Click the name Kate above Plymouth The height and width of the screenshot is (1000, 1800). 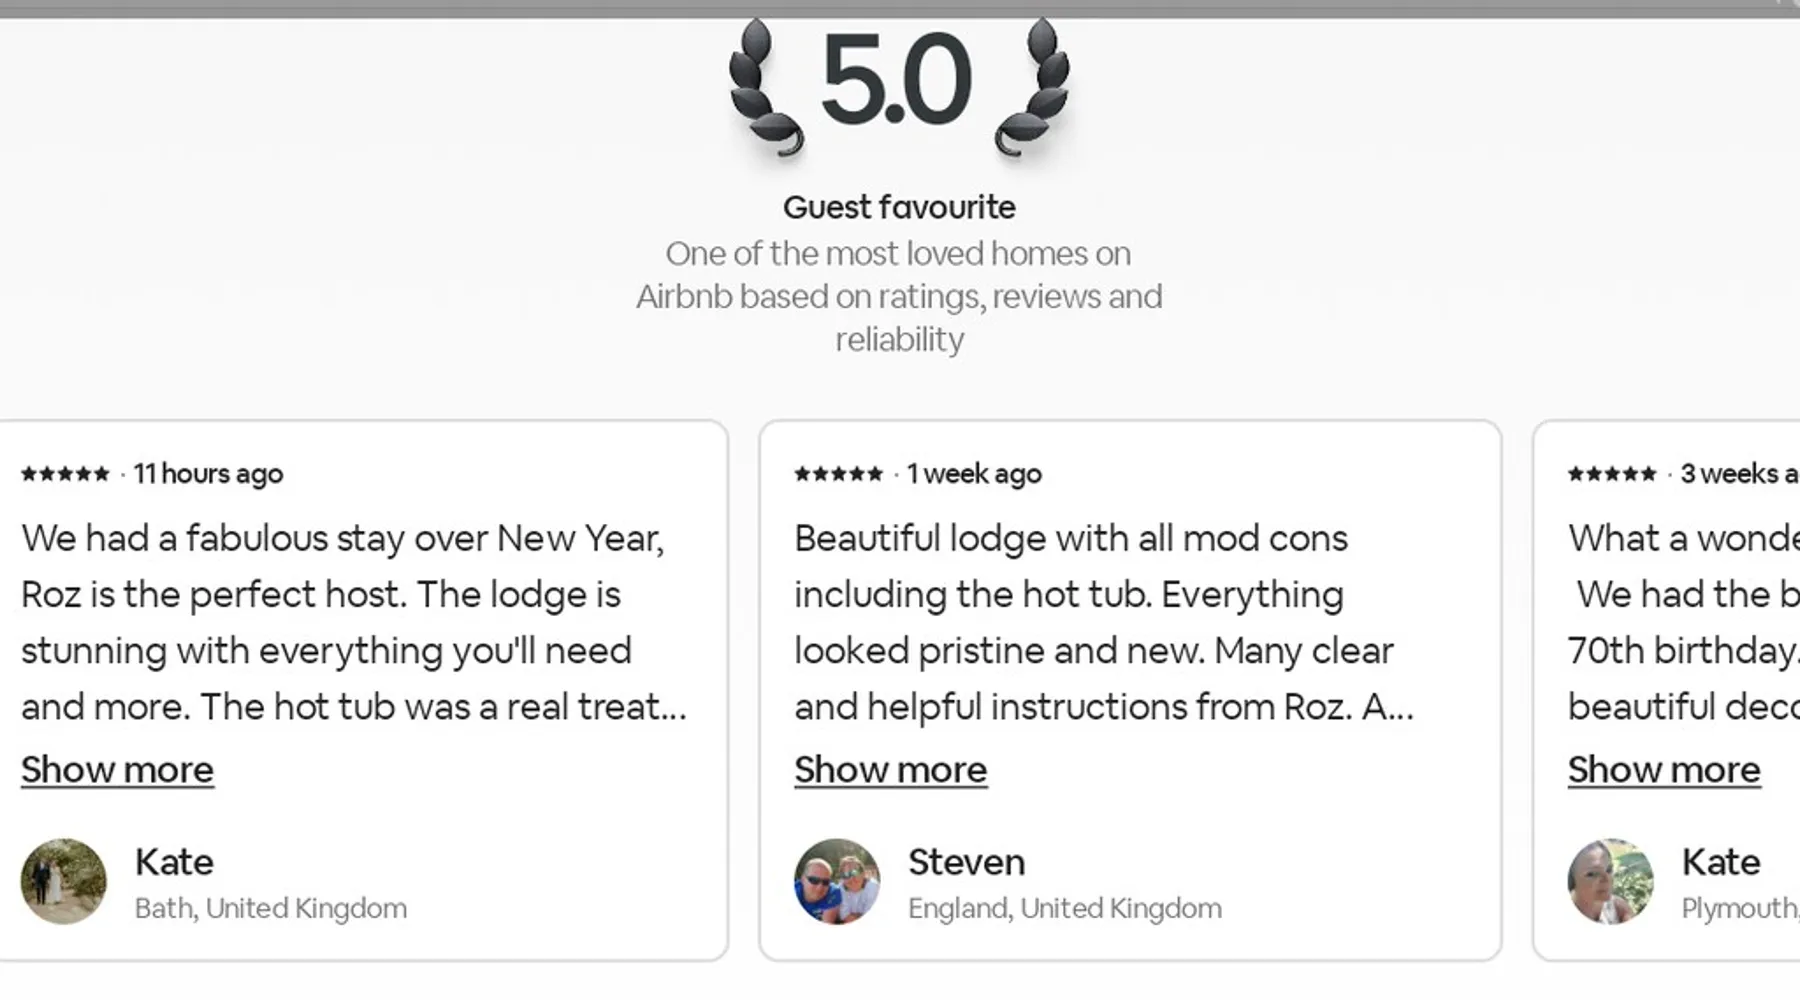tap(1720, 862)
